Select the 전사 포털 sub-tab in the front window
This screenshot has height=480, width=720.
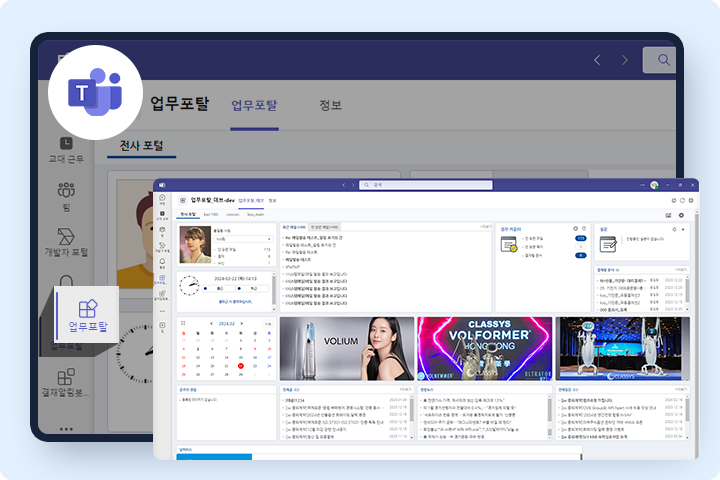(188, 215)
